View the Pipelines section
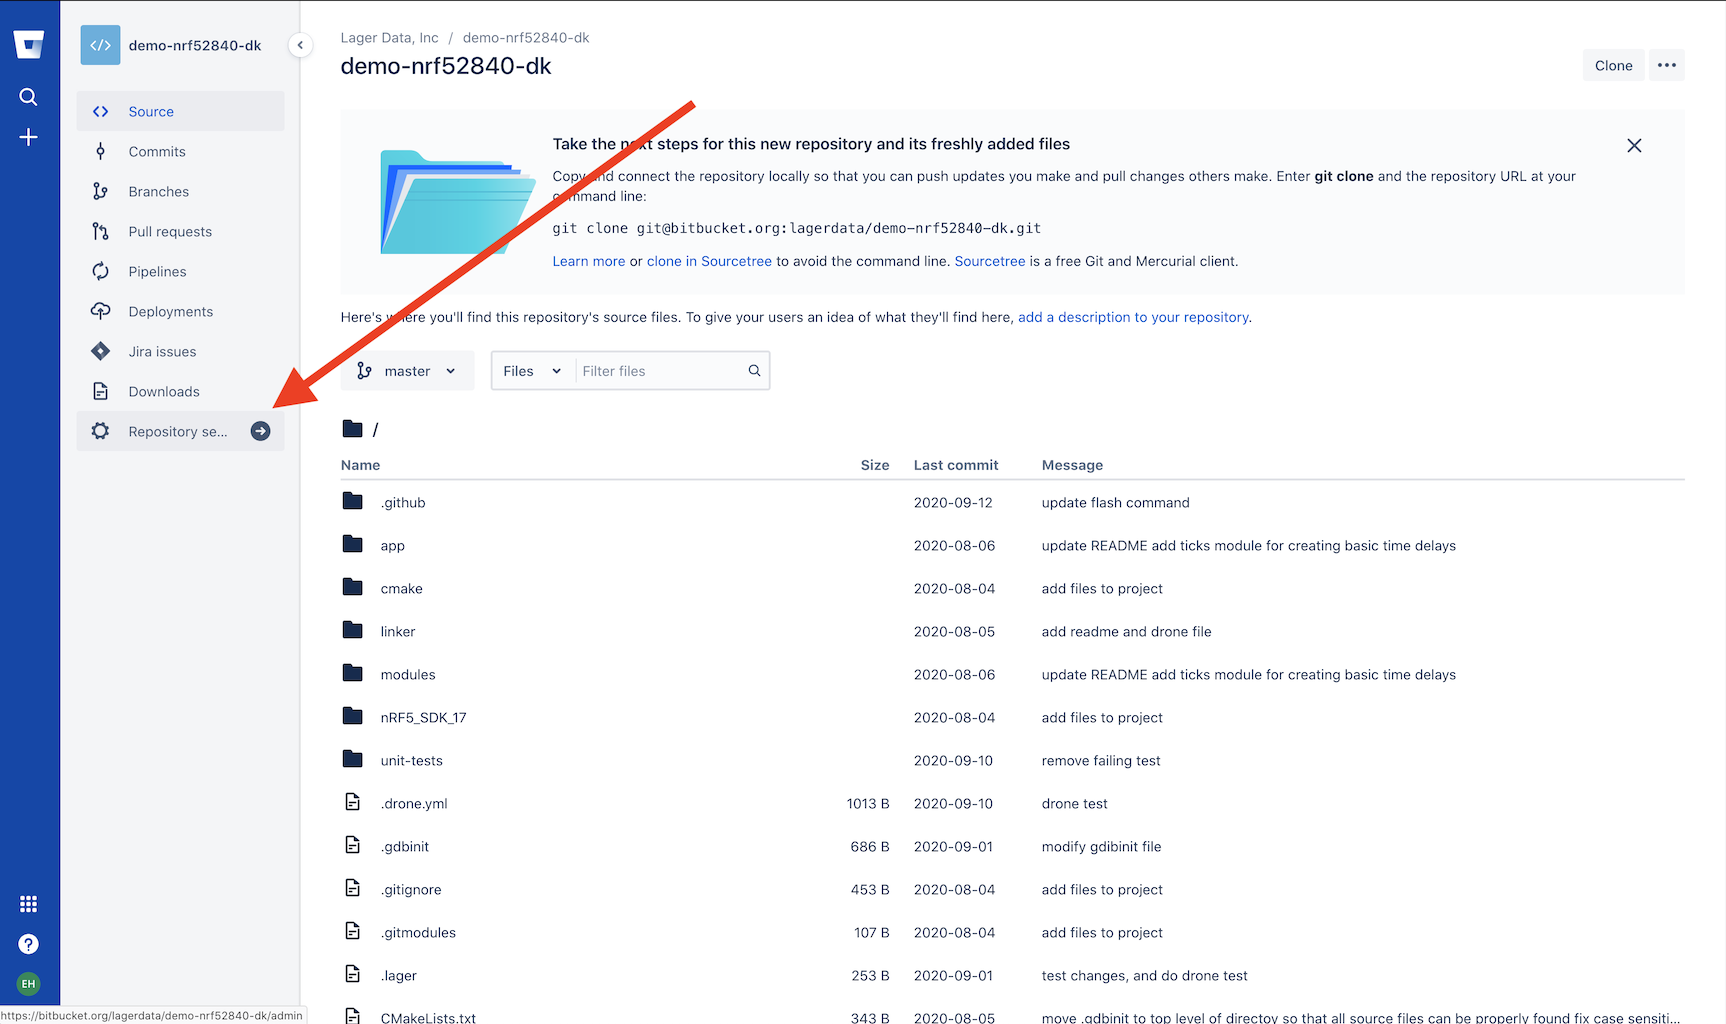 point(158,271)
